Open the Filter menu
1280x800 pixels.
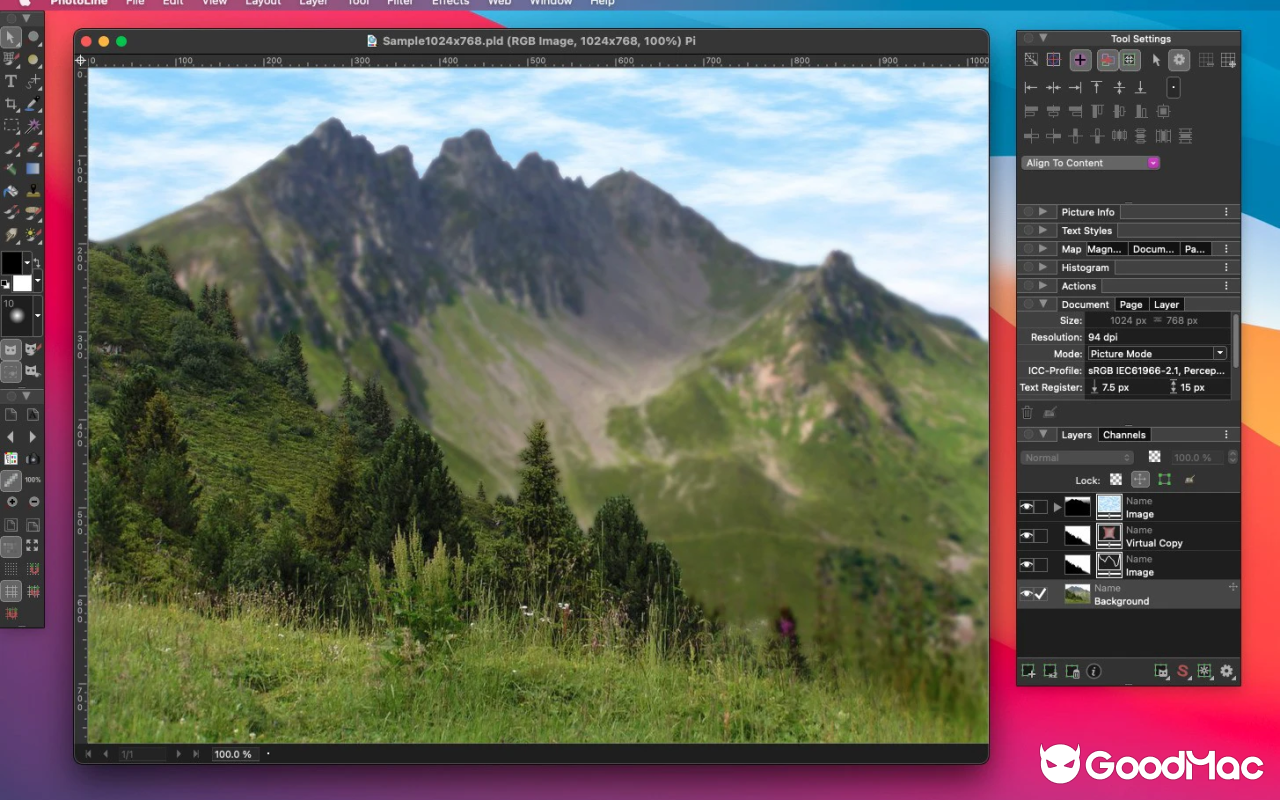399,3
